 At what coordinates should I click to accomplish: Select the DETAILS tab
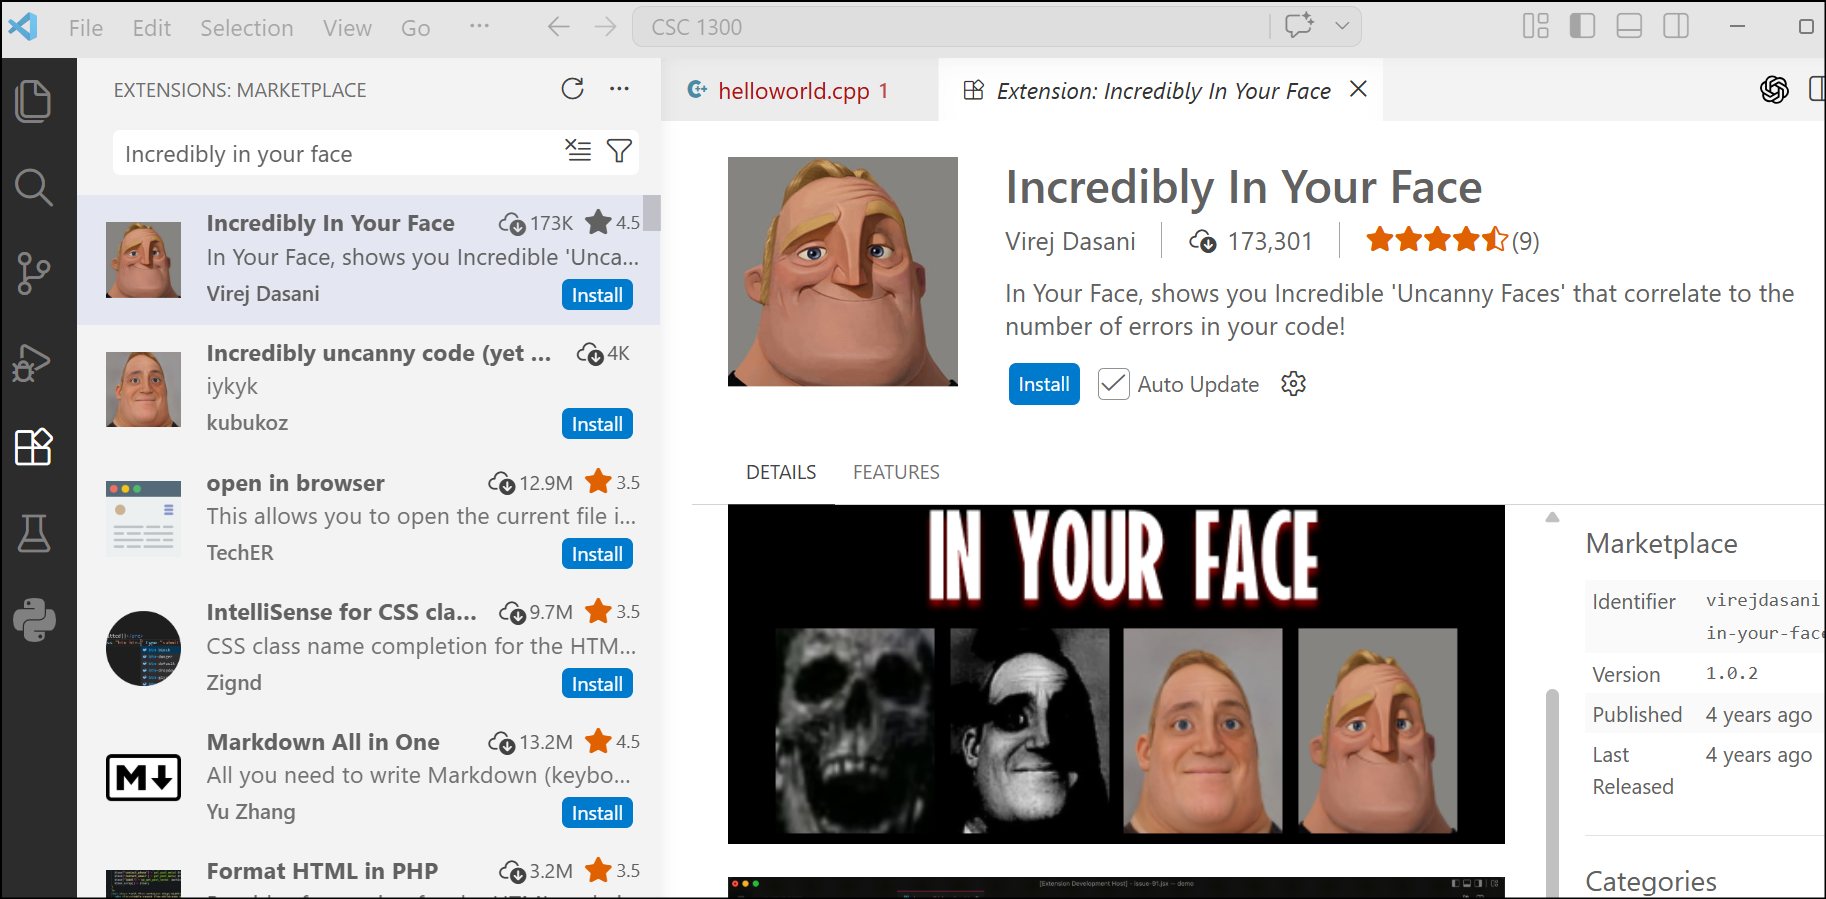tap(781, 472)
